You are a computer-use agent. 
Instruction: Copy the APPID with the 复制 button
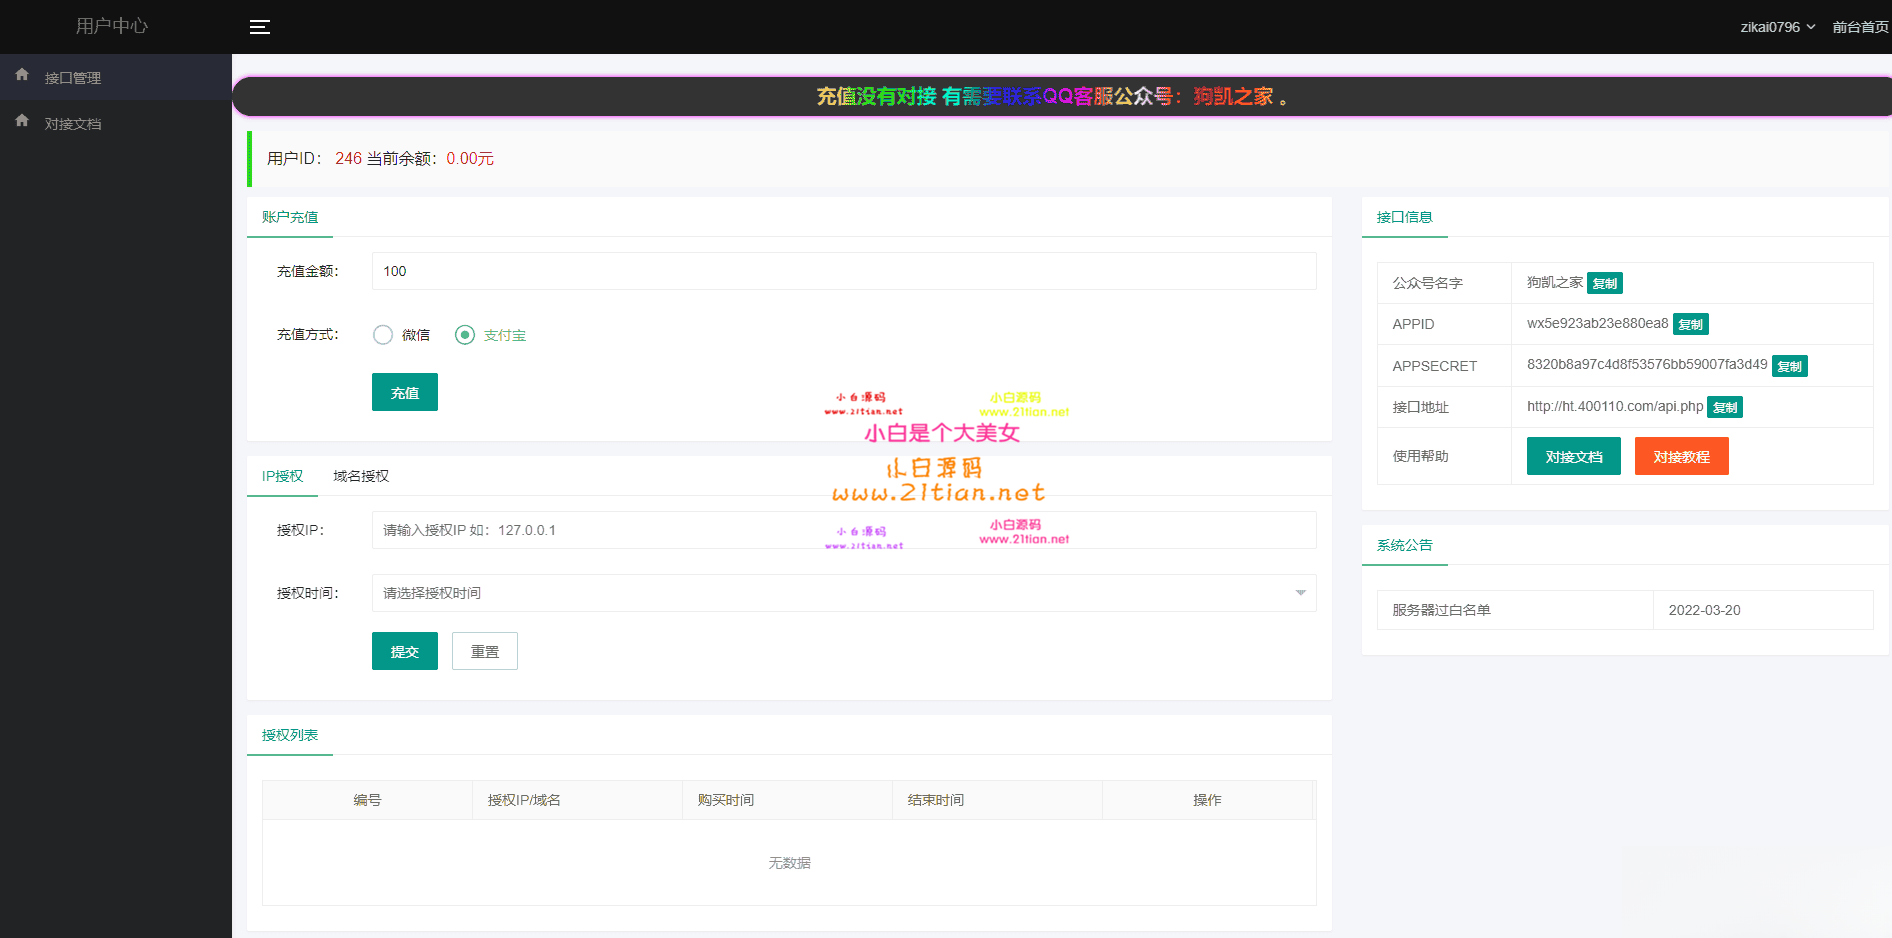pos(1690,324)
